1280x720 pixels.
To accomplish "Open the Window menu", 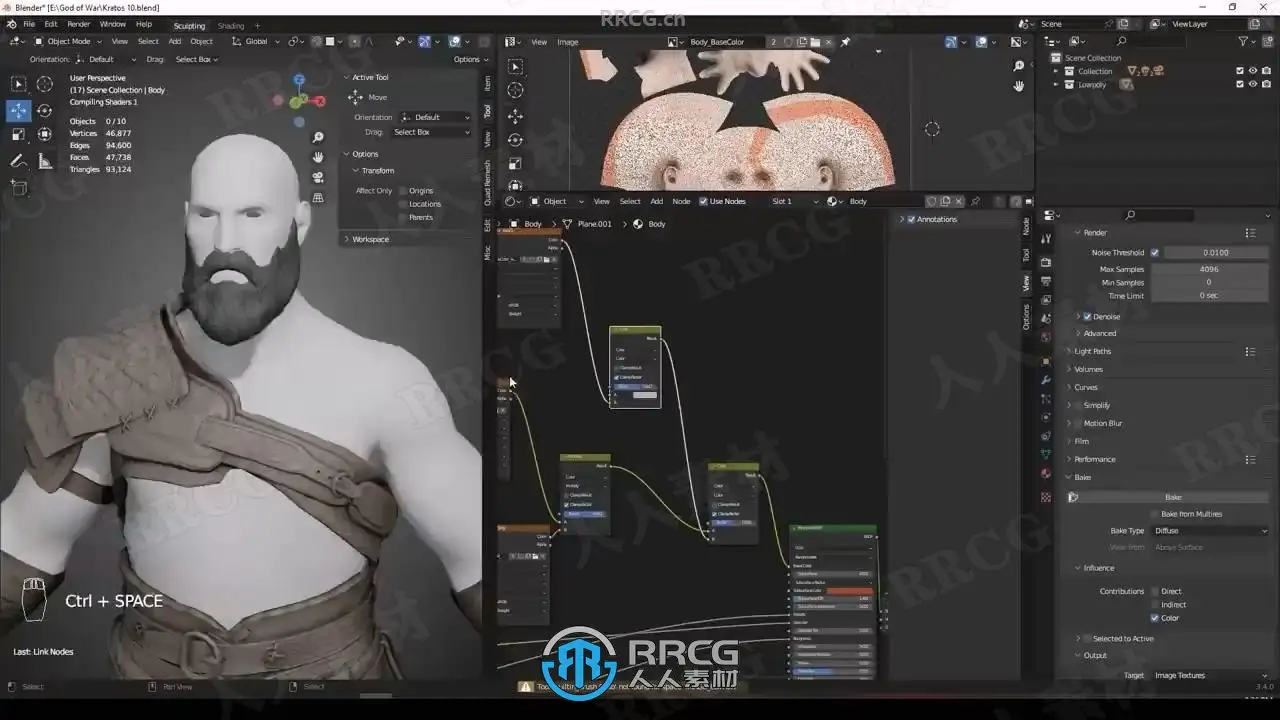I will point(113,24).
